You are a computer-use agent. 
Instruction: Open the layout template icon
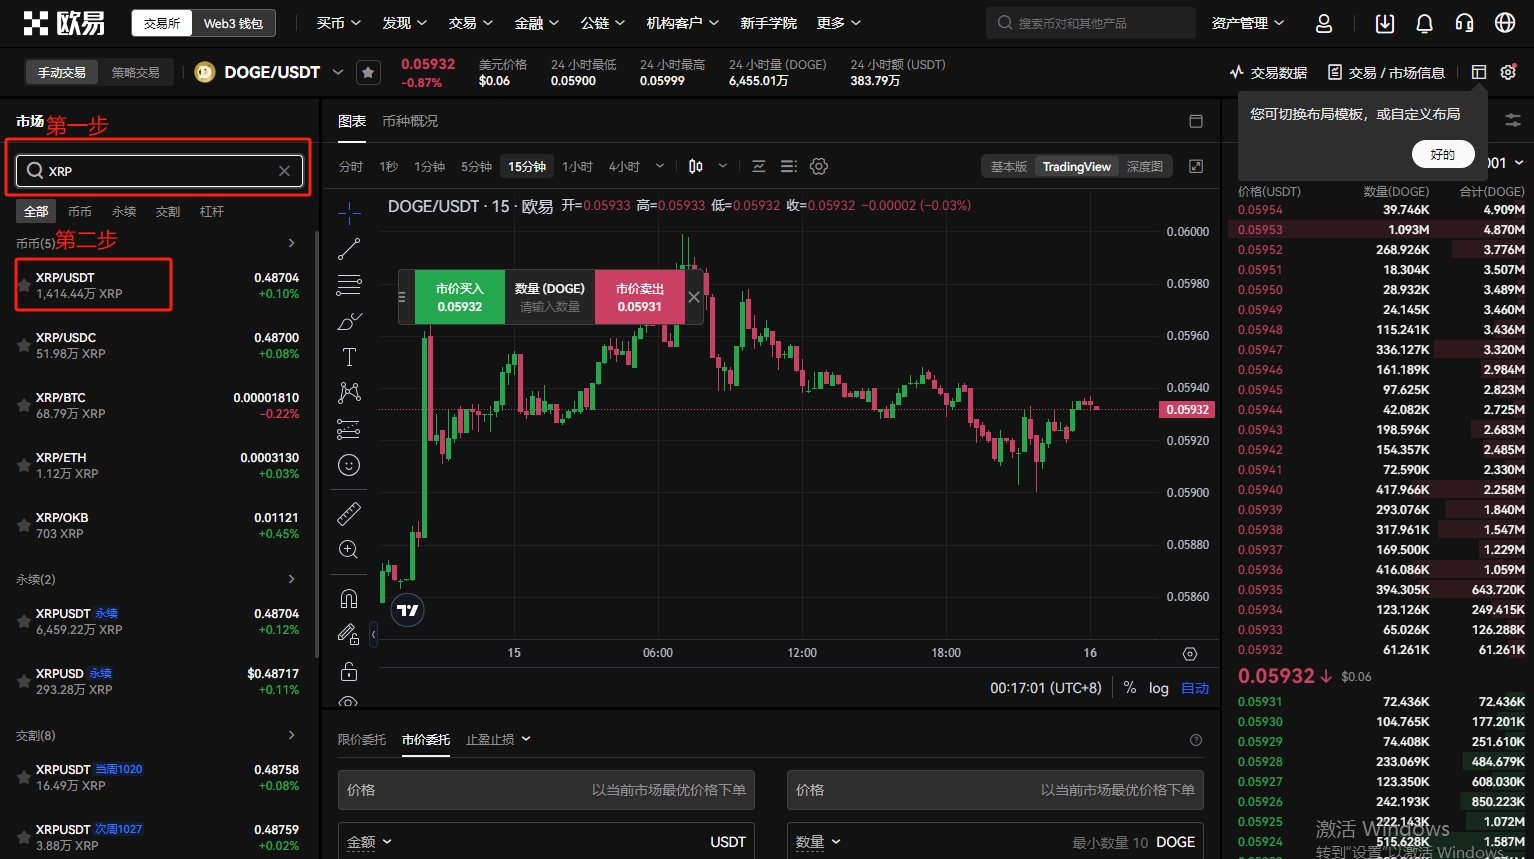(x=1479, y=72)
